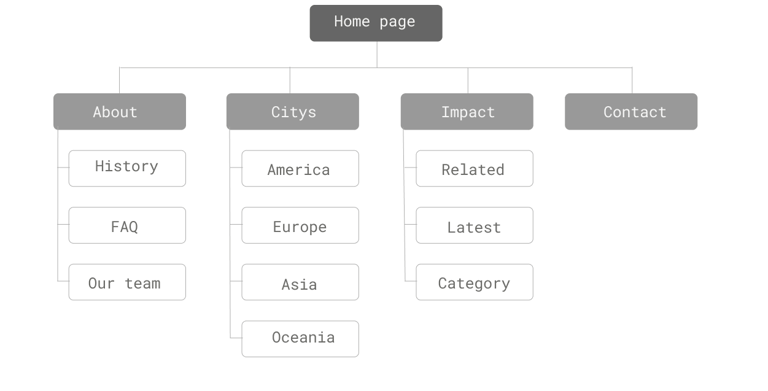The height and width of the screenshot is (391, 768).
Task: Click the America page node
Action: click(300, 169)
